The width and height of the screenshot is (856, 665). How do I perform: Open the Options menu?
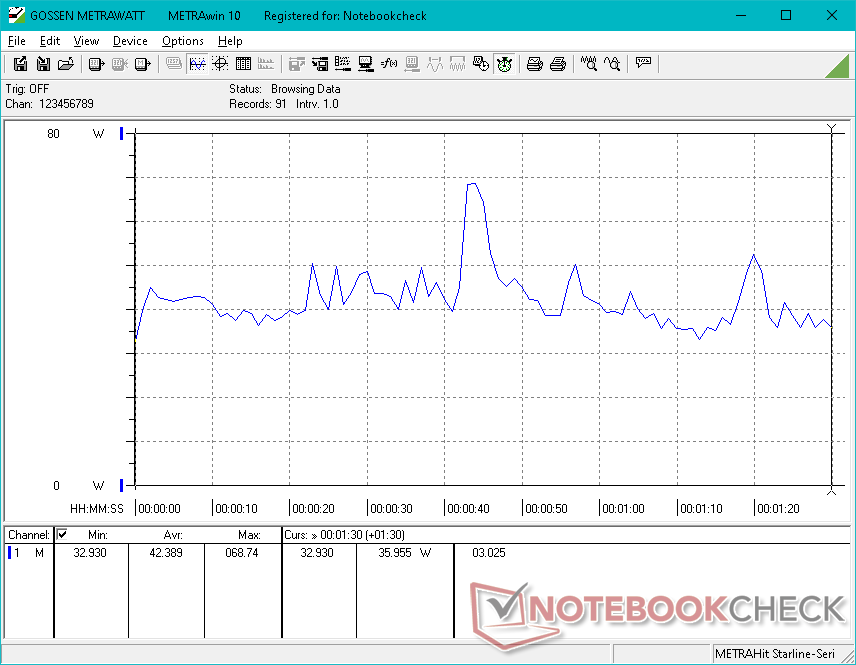coord(182,41)
